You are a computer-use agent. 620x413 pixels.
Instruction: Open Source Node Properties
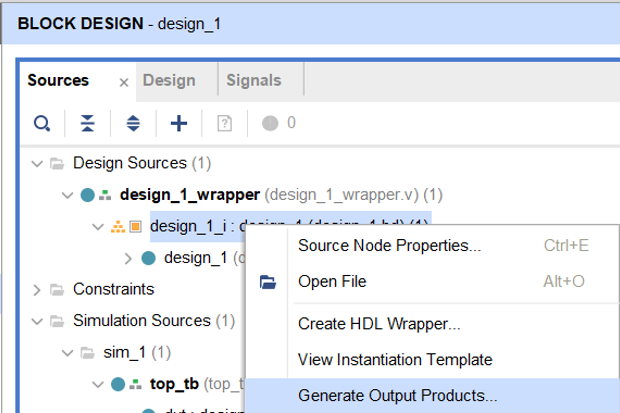(389, 245)
